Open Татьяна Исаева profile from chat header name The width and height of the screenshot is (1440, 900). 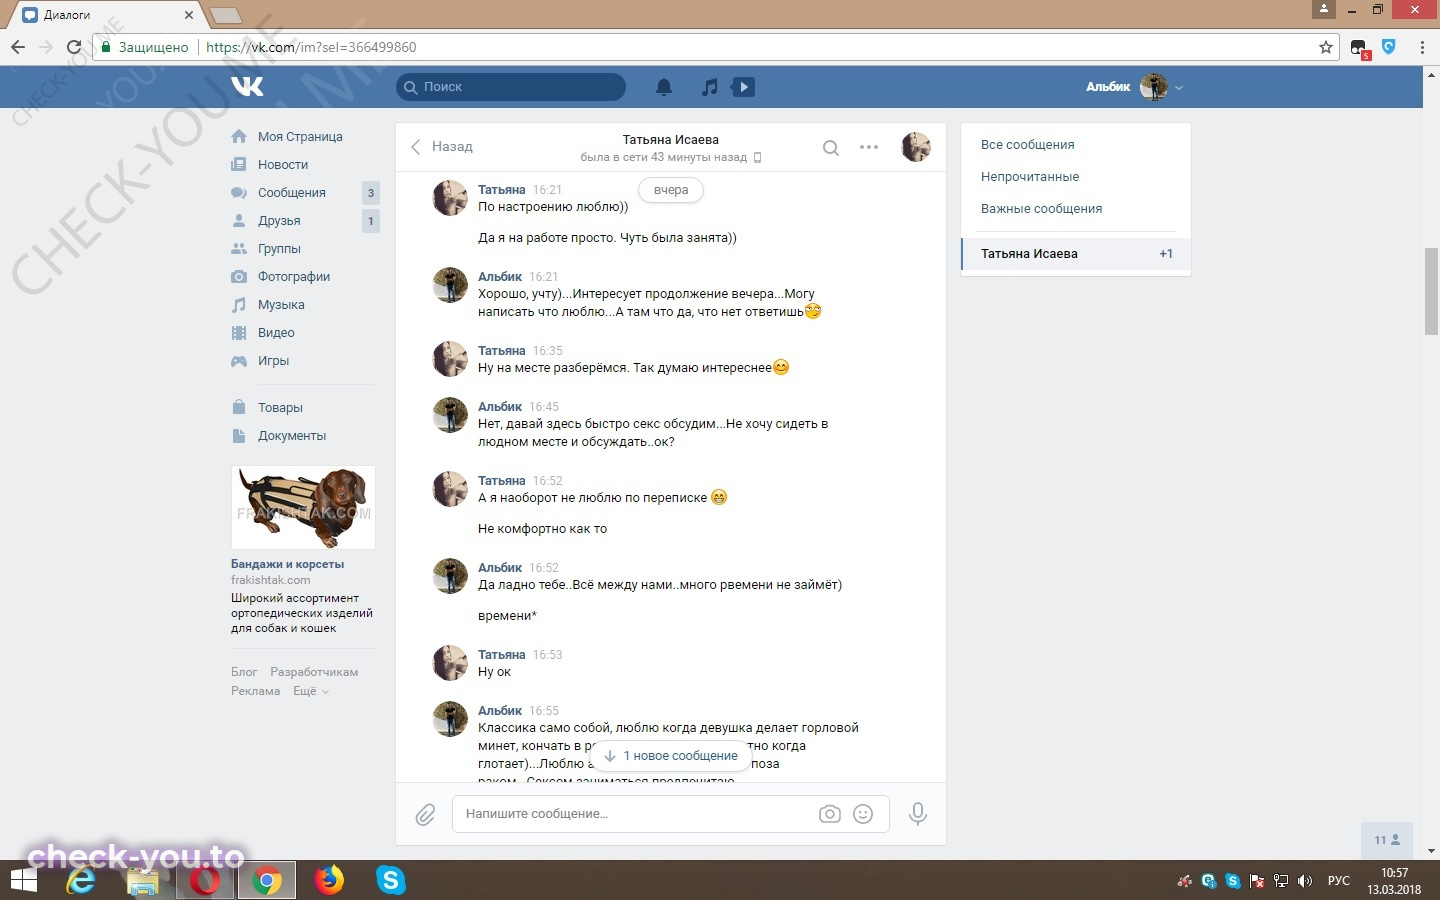point(670,139)
